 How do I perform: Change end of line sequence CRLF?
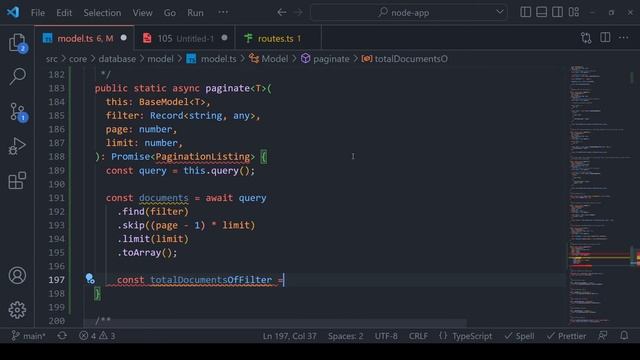(x=418, y=336)
